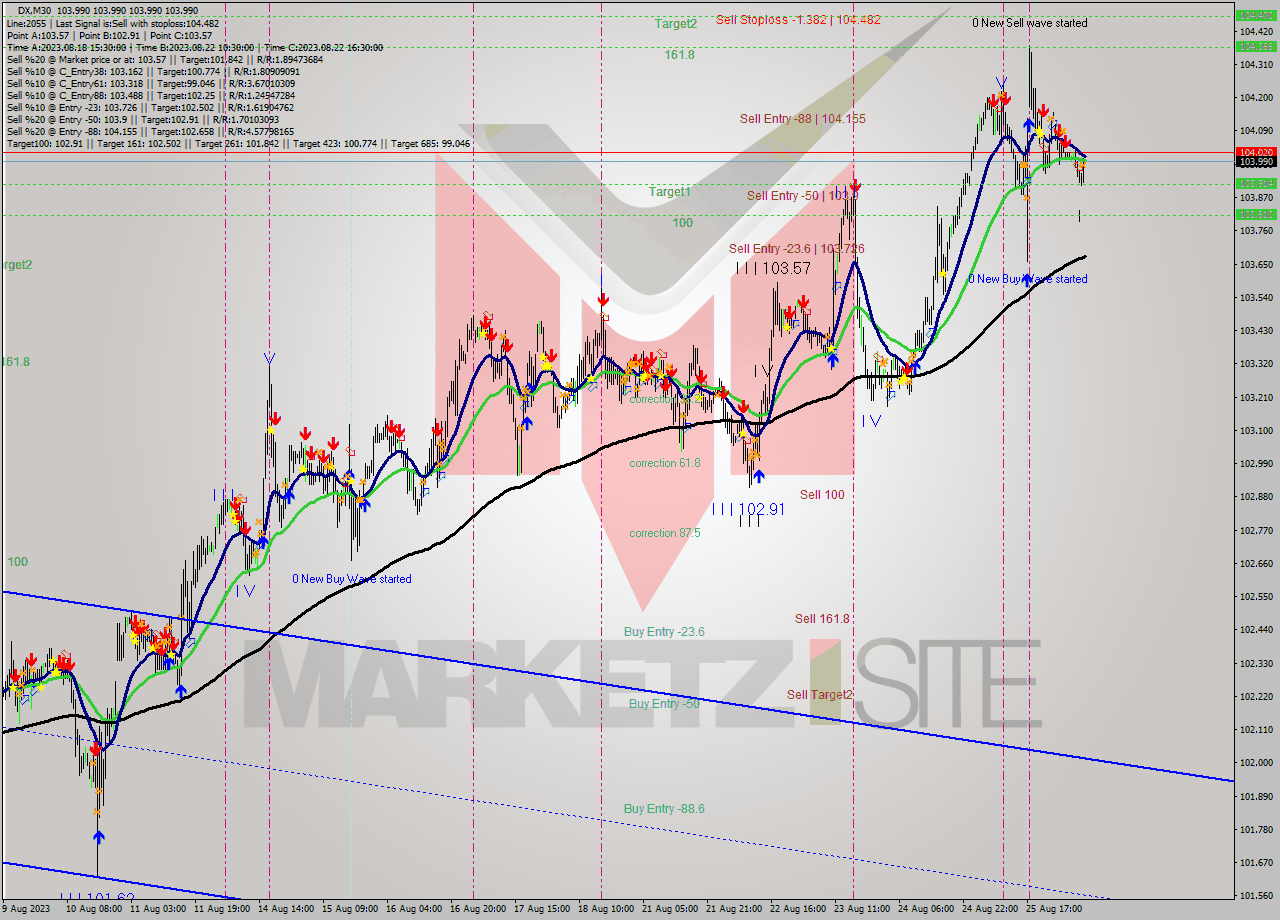Viewport: 1280px width, 920px height.
Task: Click the 'Sell %20 @ Entry -50: 103.9' line
Action: [144, 120]
